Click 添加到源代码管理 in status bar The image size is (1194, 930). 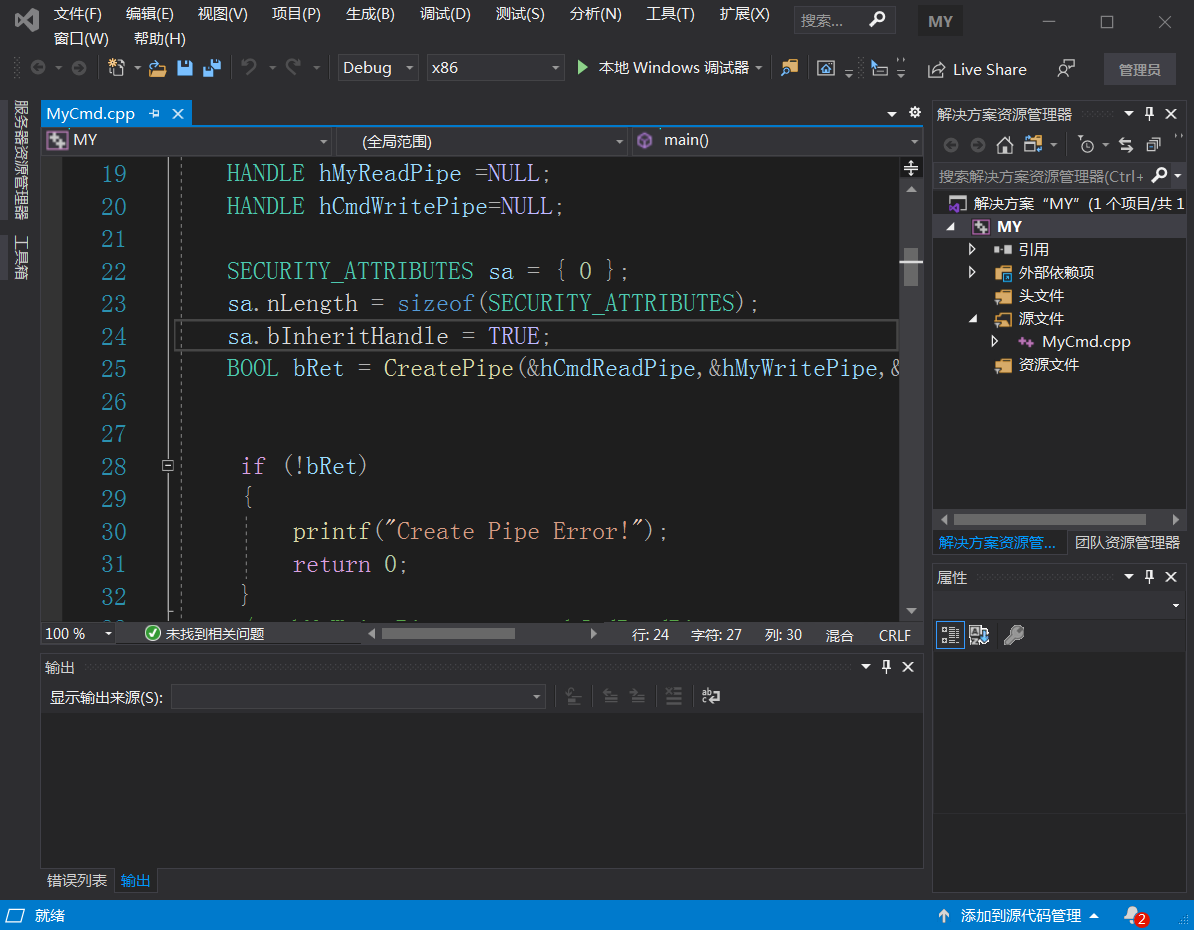pos(1020,916)
